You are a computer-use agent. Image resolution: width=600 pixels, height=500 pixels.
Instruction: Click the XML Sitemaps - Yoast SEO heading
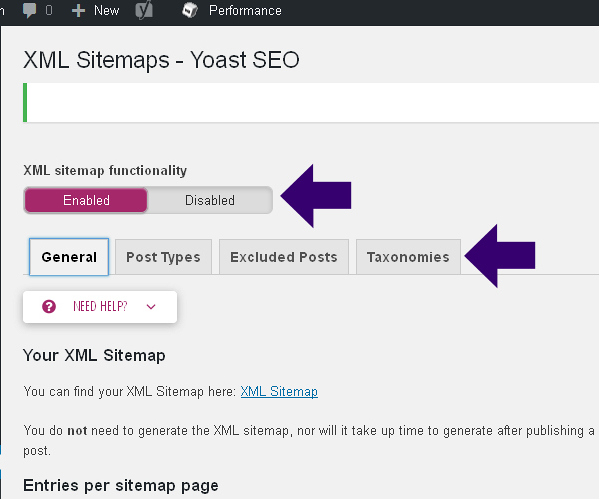(161, 60)
